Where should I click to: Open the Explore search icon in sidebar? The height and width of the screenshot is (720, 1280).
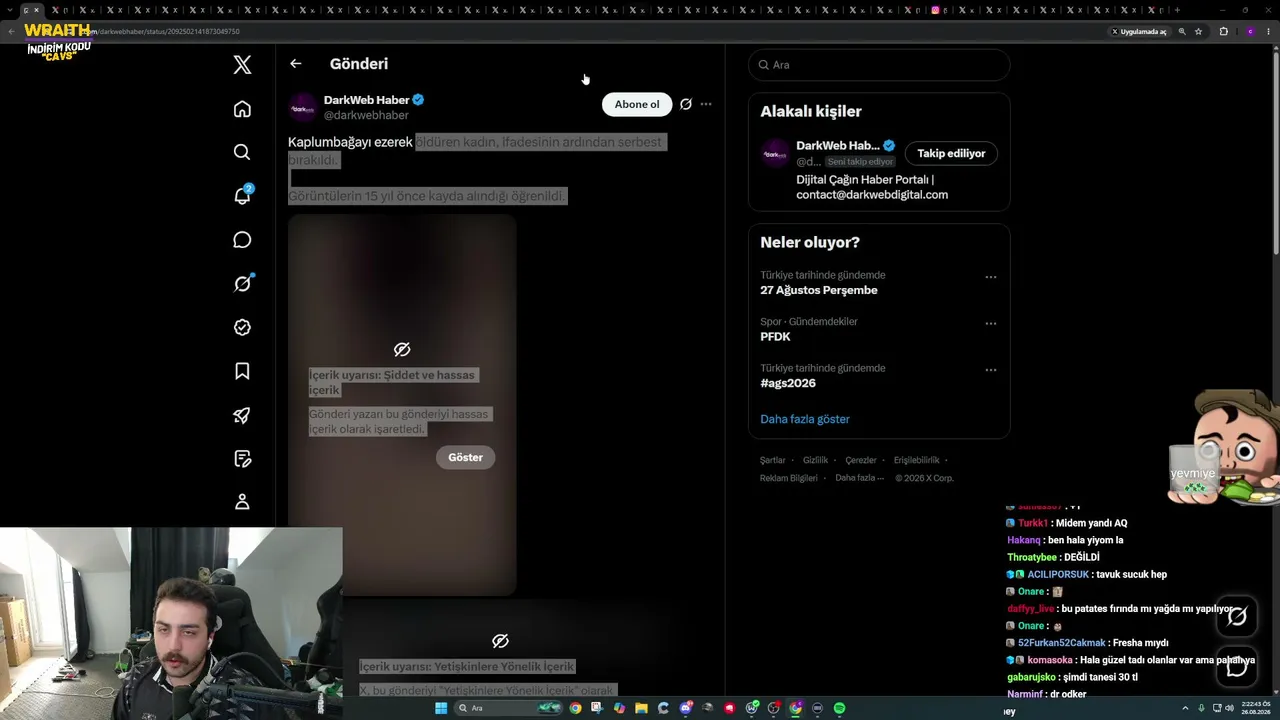(x=242, y=152)
